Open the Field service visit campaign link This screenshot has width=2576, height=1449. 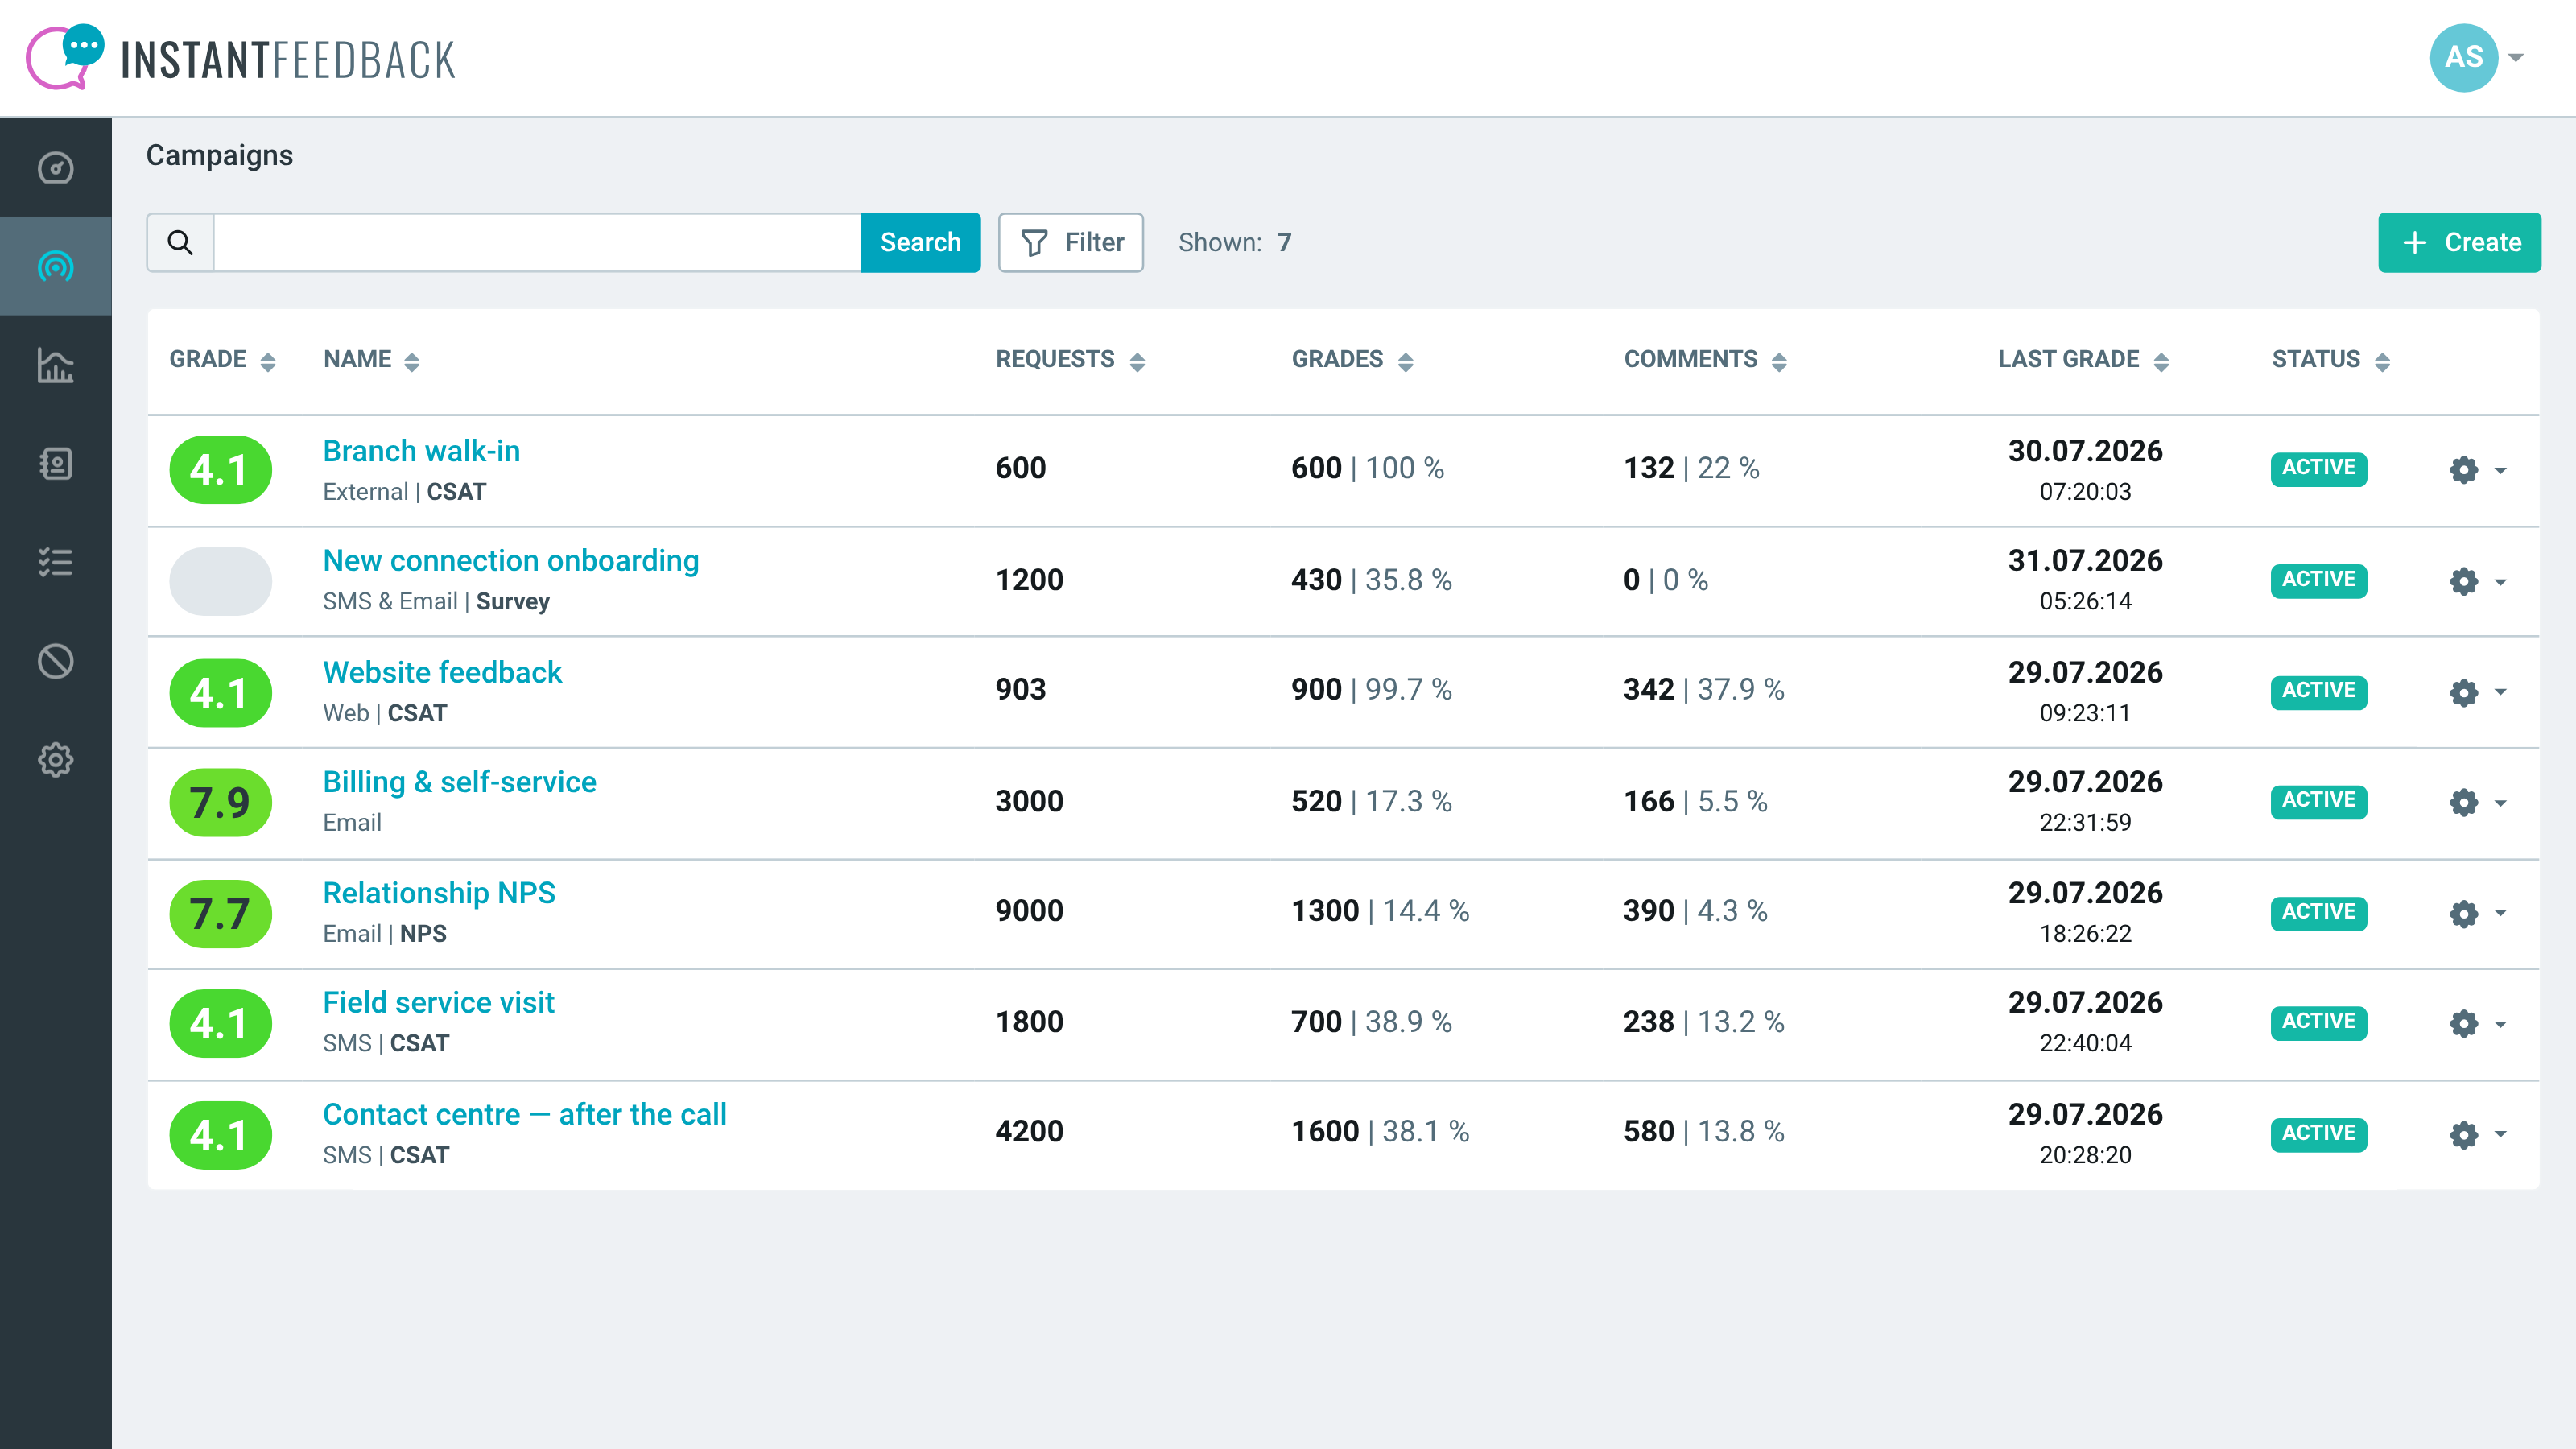(438, 1003)
